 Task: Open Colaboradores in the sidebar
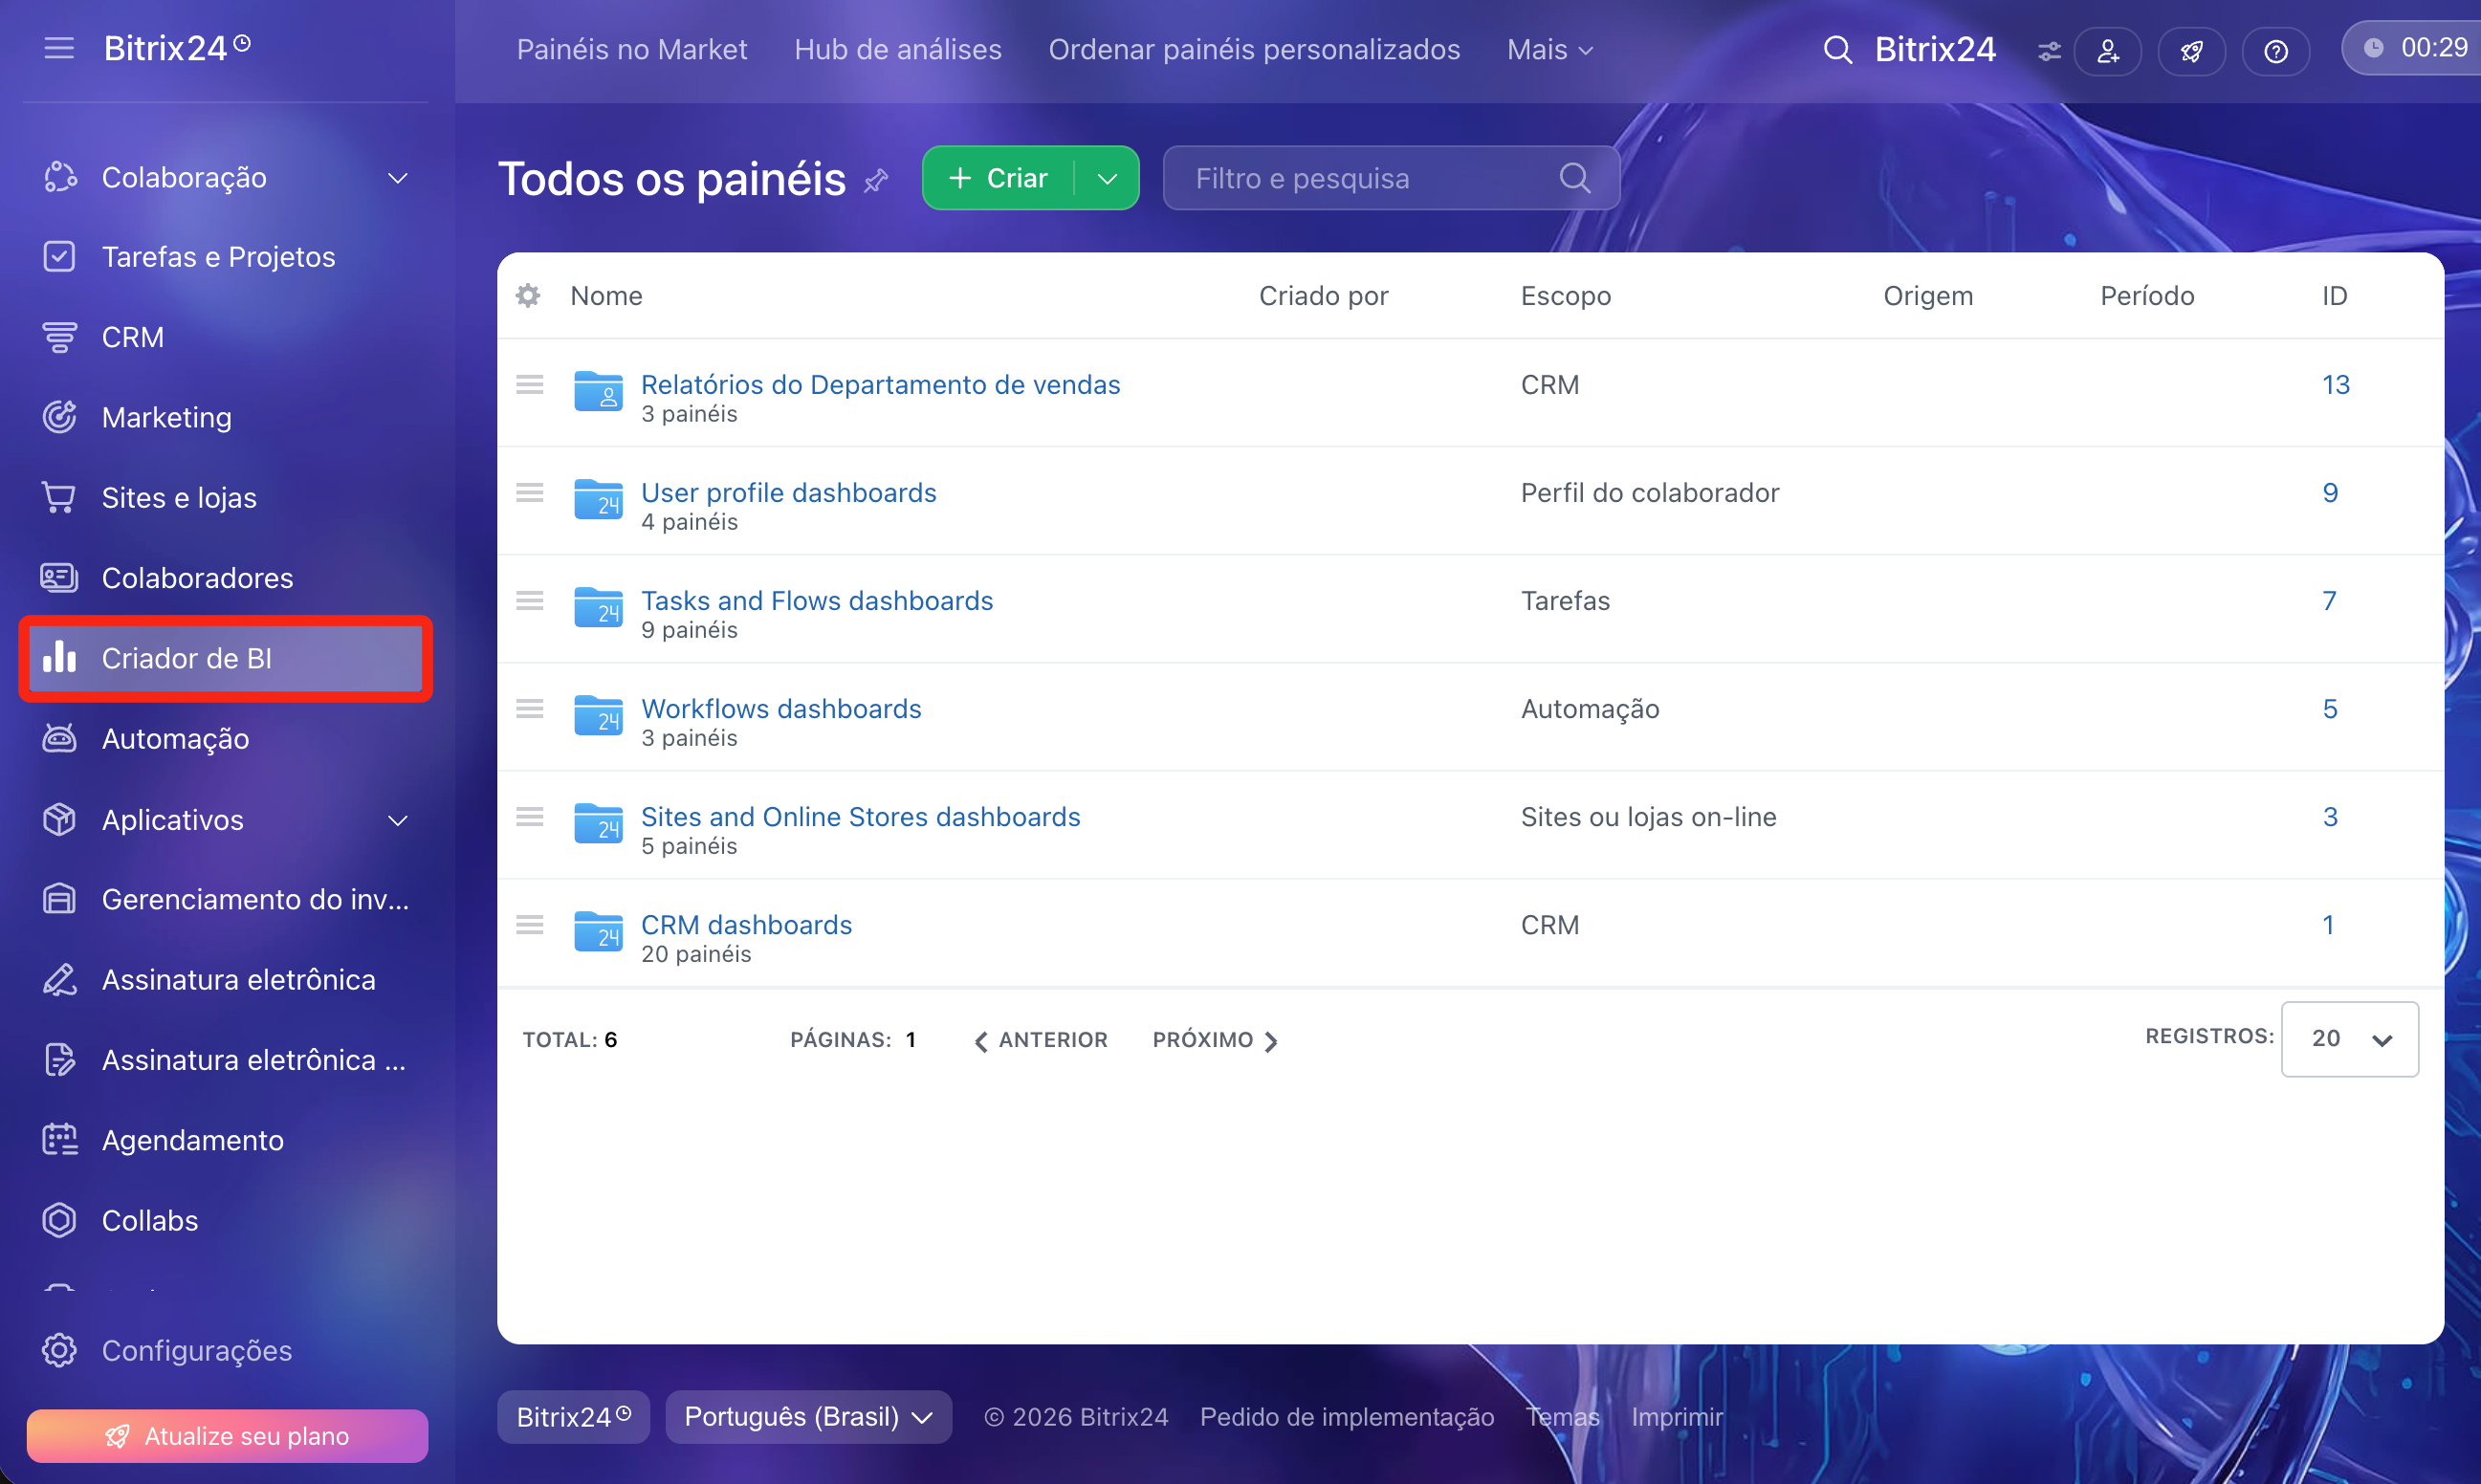click(226, 578)
